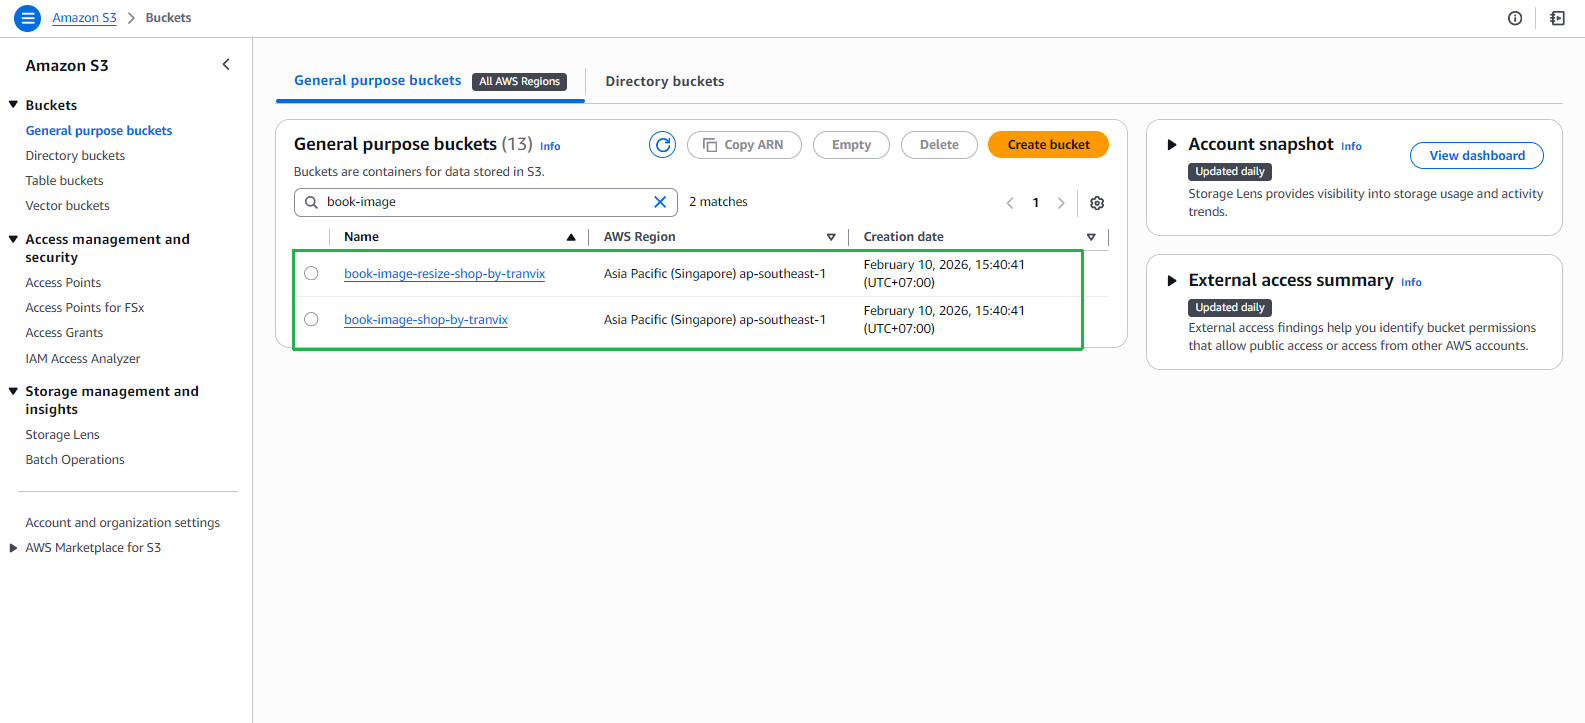Image resolution: width=1585 pixels, height=723 pixels.
Task: Click the 2 matches text
Action: pos(718,202)
